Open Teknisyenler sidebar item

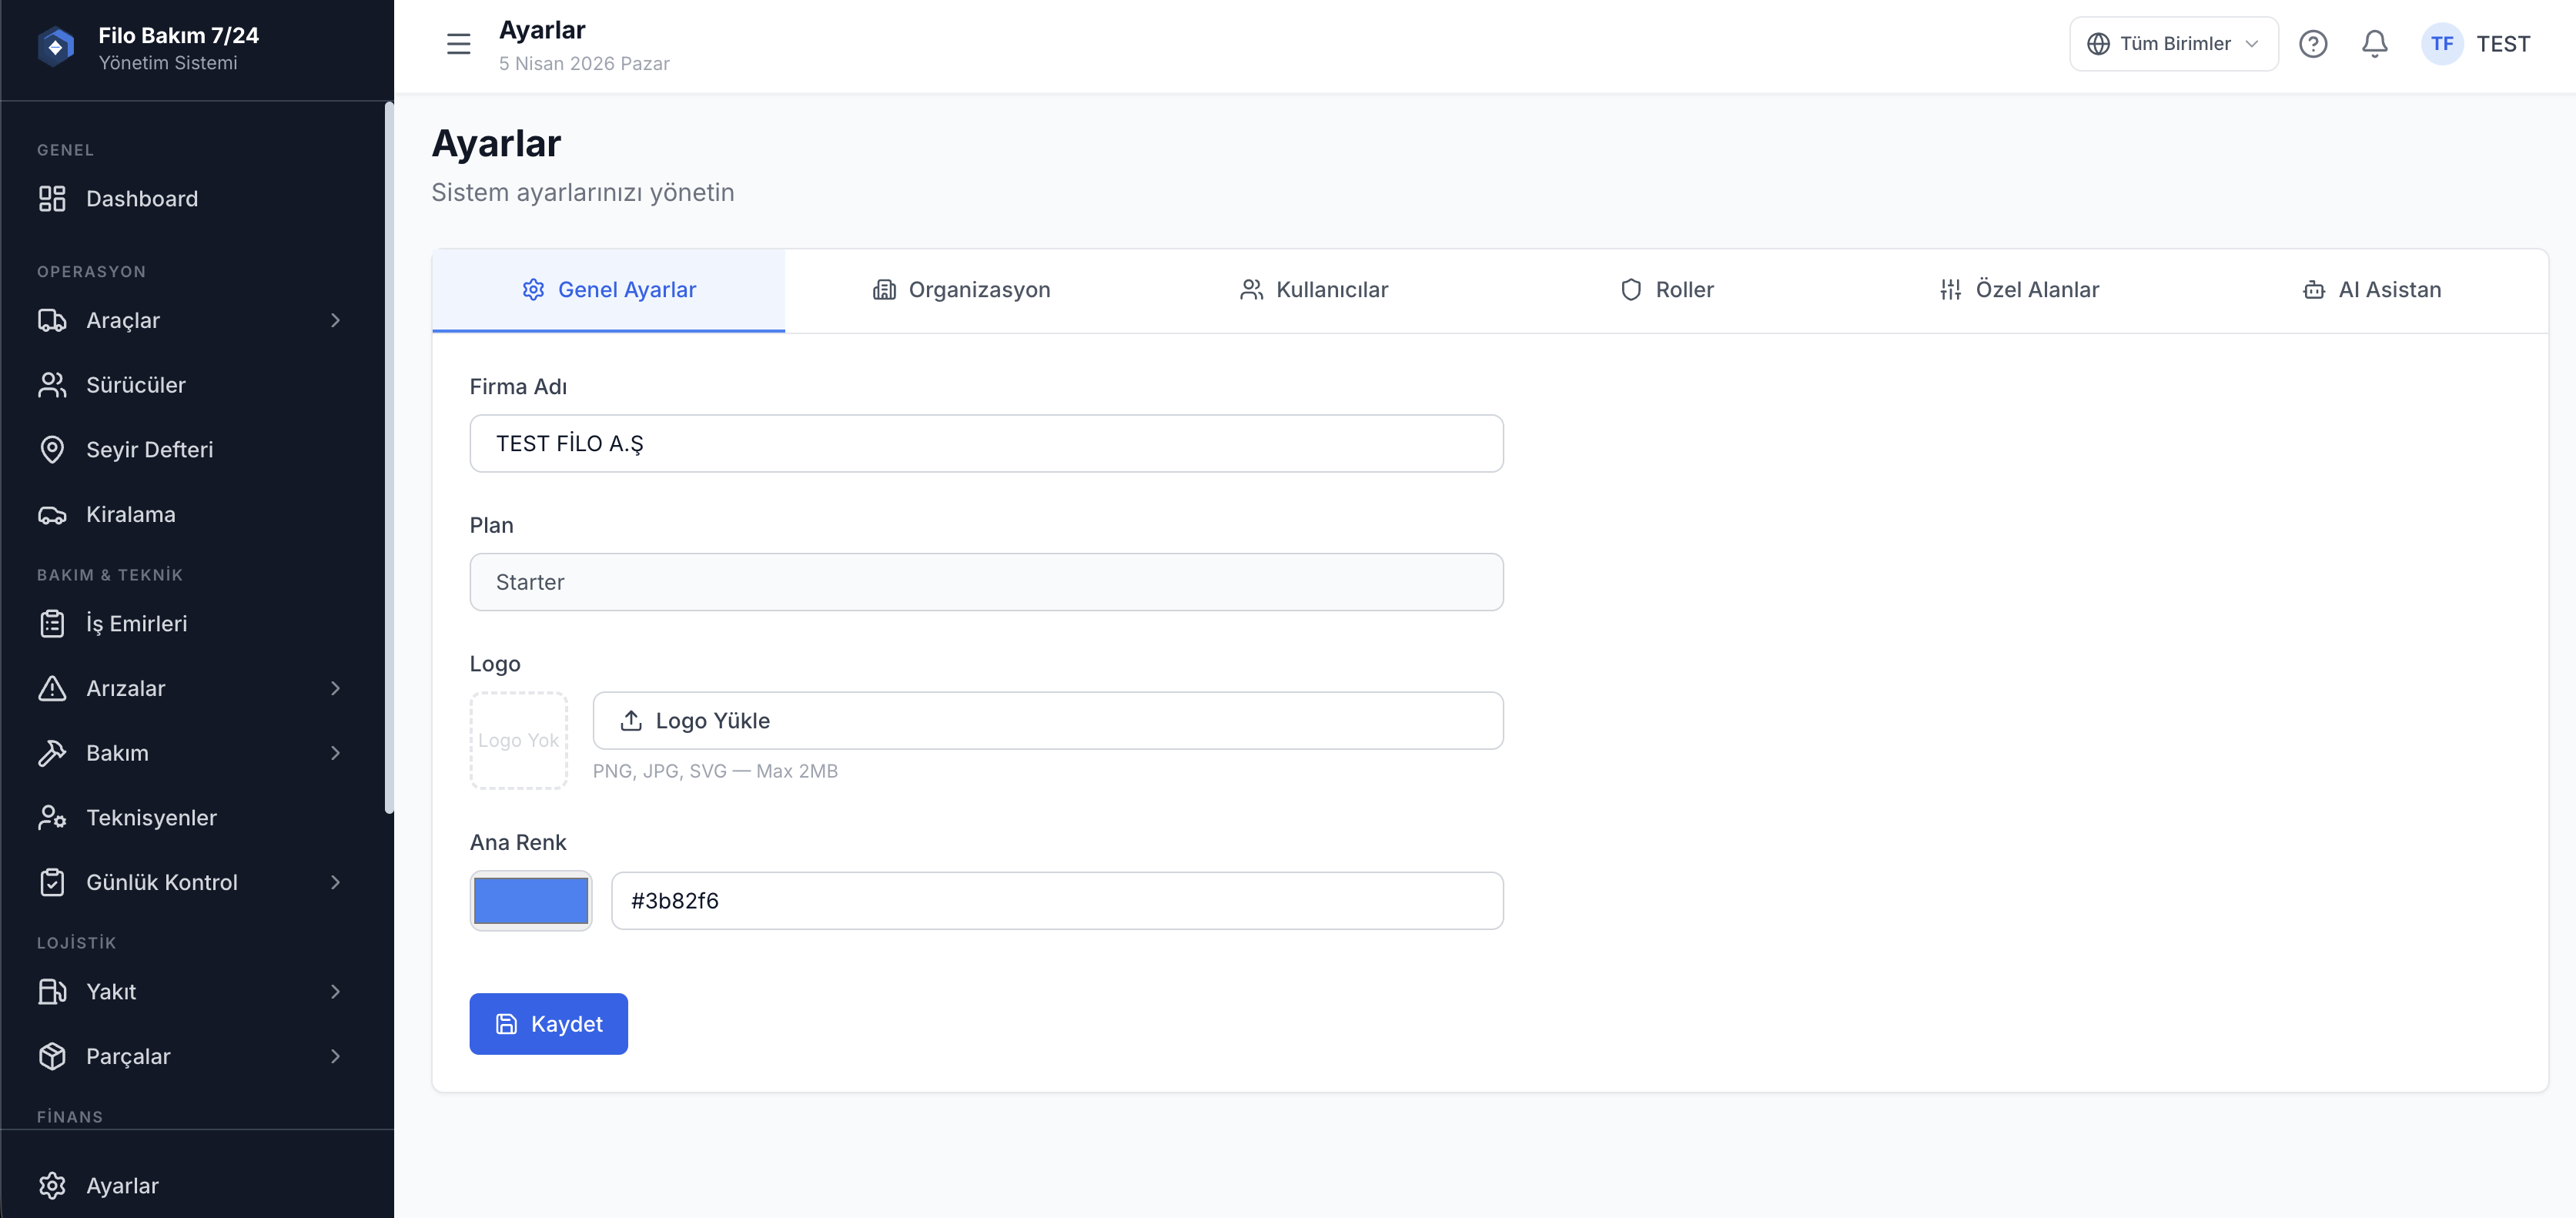pos(151,818)
